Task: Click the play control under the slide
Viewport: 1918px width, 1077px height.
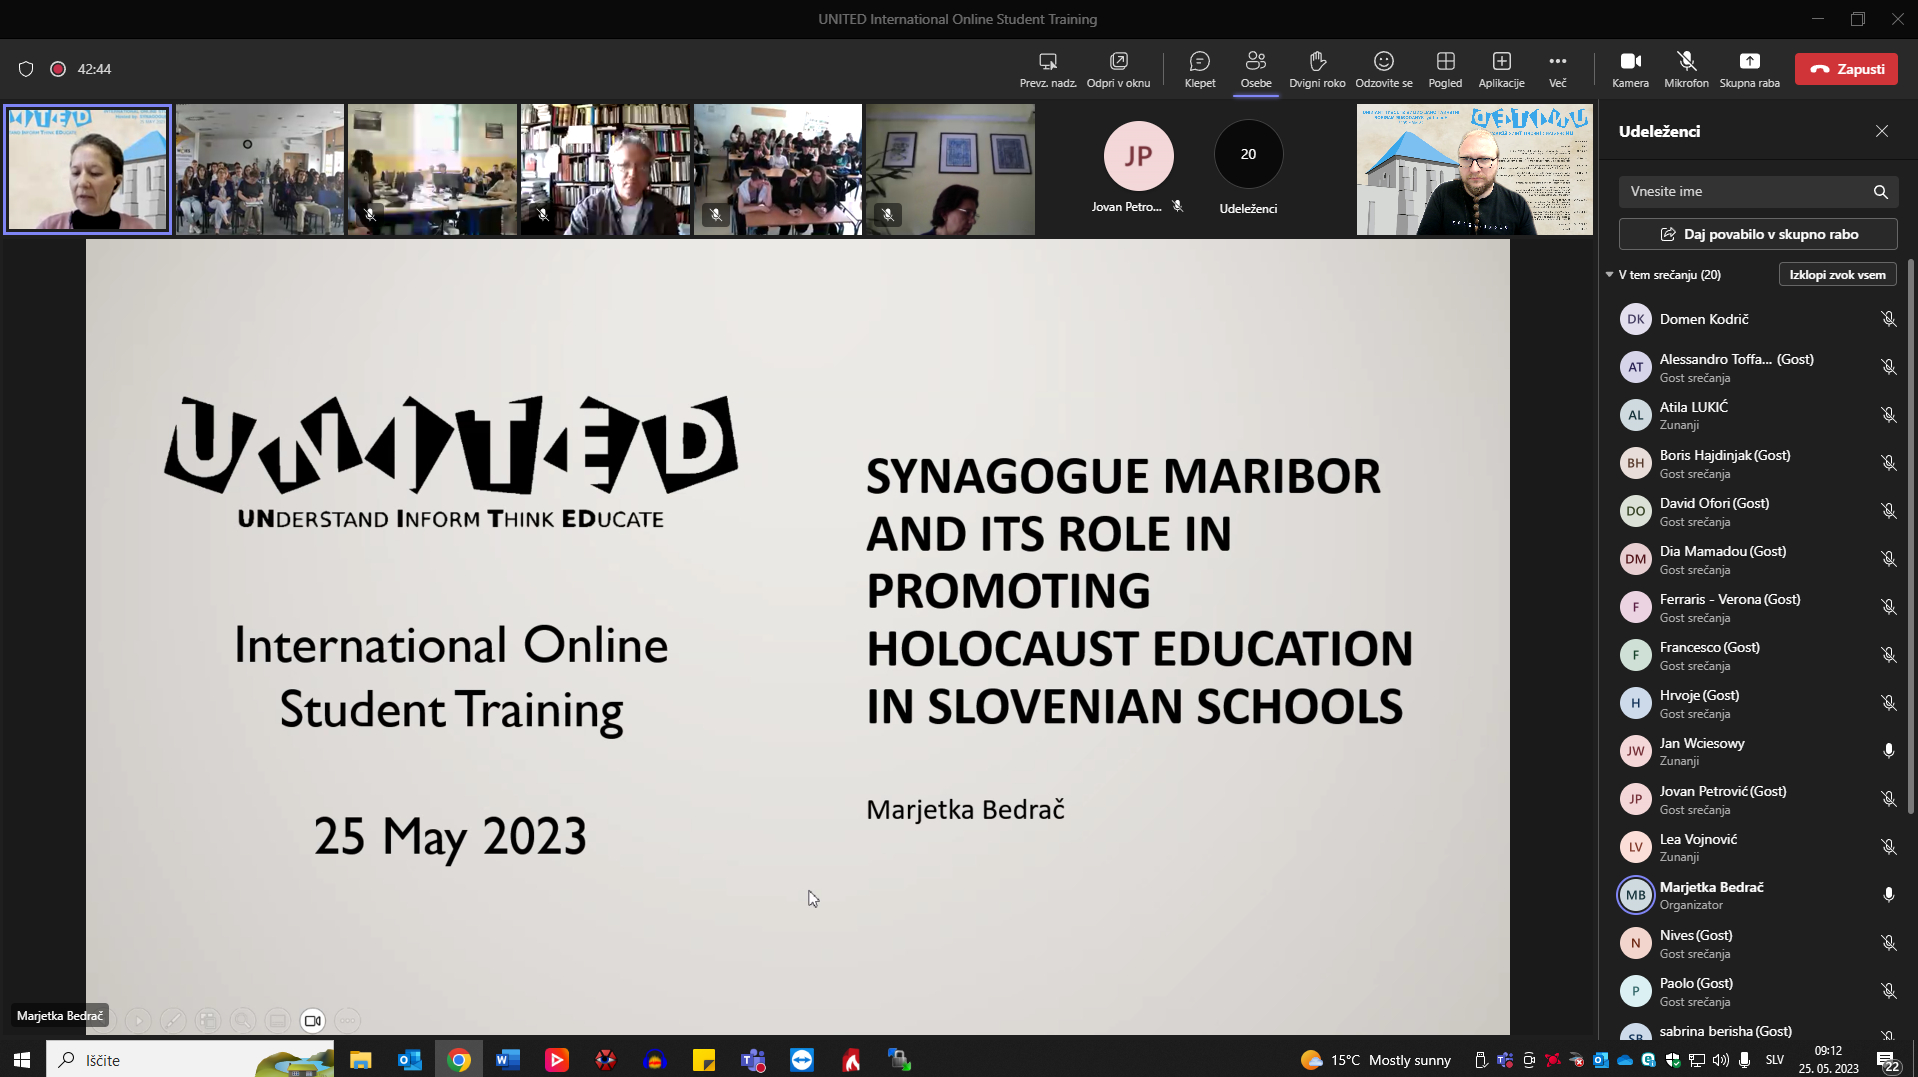Action: click(138, 1020)
